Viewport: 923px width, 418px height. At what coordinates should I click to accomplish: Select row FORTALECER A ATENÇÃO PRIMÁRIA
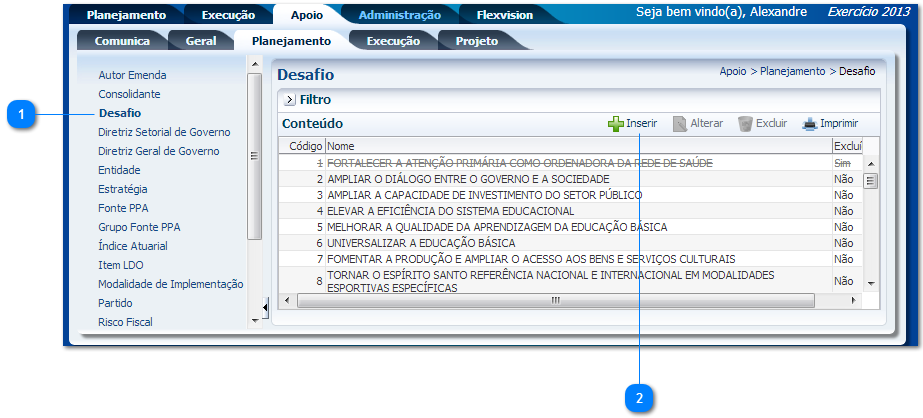click(x=571, y=162)
